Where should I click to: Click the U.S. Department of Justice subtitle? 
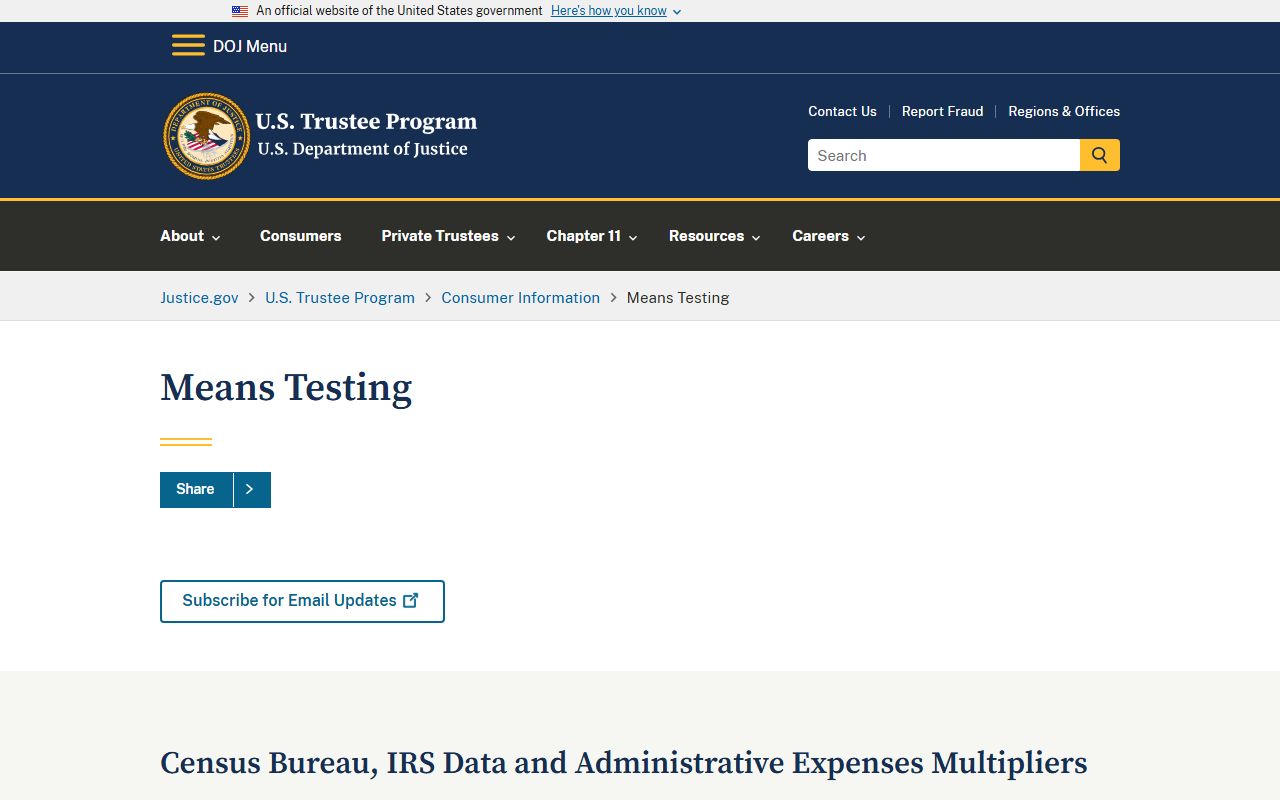click(x=362, y=149)
